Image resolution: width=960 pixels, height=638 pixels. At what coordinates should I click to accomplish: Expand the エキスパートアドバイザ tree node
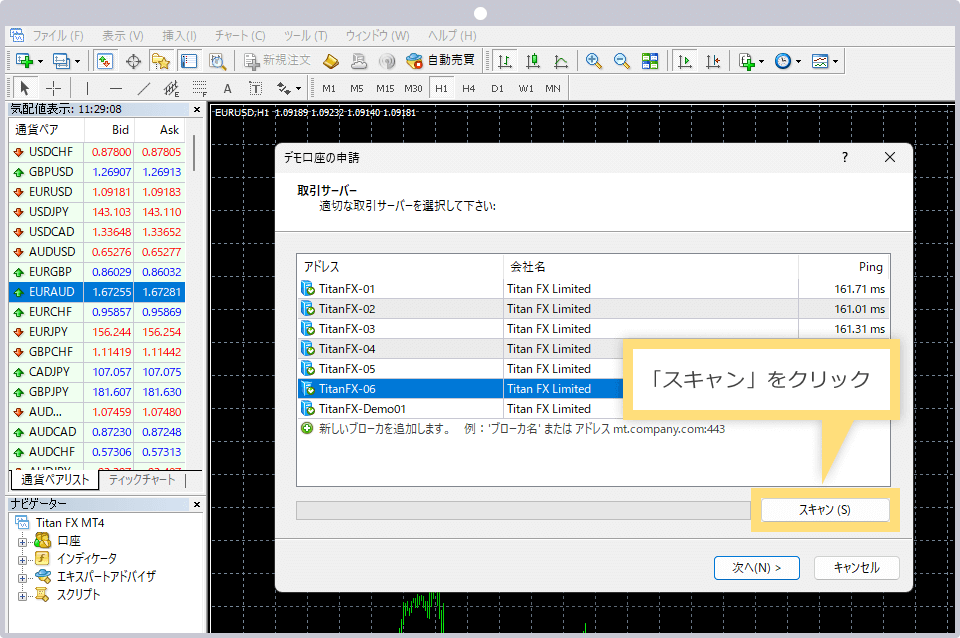[x=22, y=577]
